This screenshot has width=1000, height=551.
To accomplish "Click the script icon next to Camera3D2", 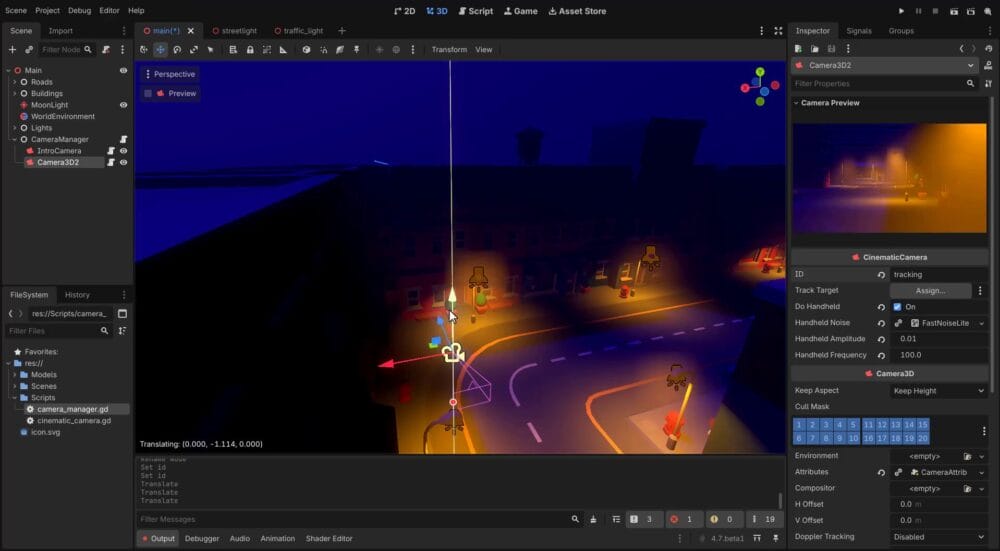I will click(111, 163).
